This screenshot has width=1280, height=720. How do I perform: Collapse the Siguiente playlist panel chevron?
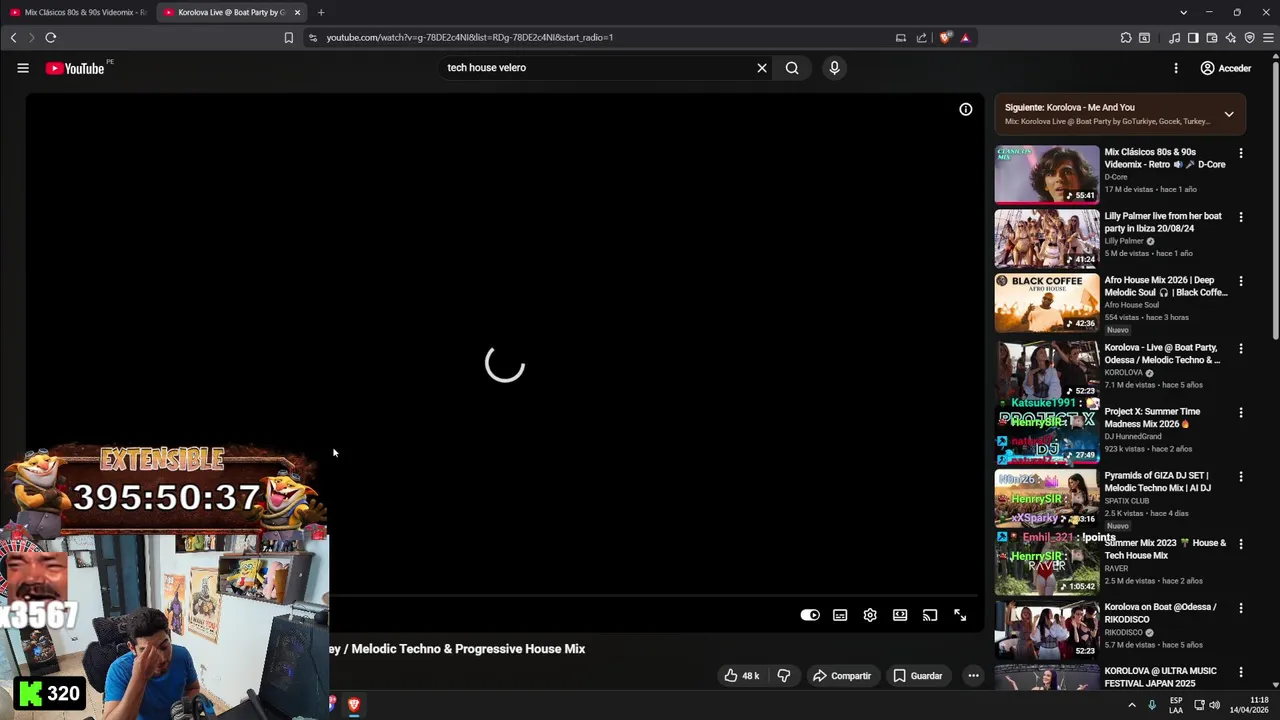1229,114
